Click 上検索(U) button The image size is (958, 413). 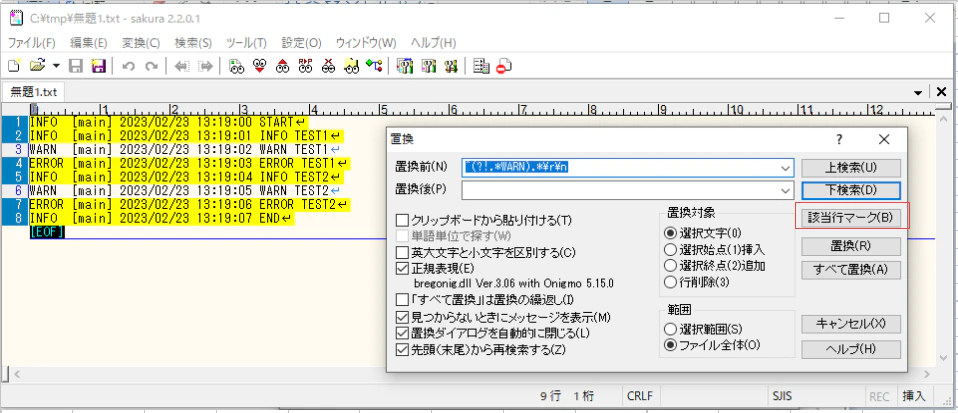851,167
